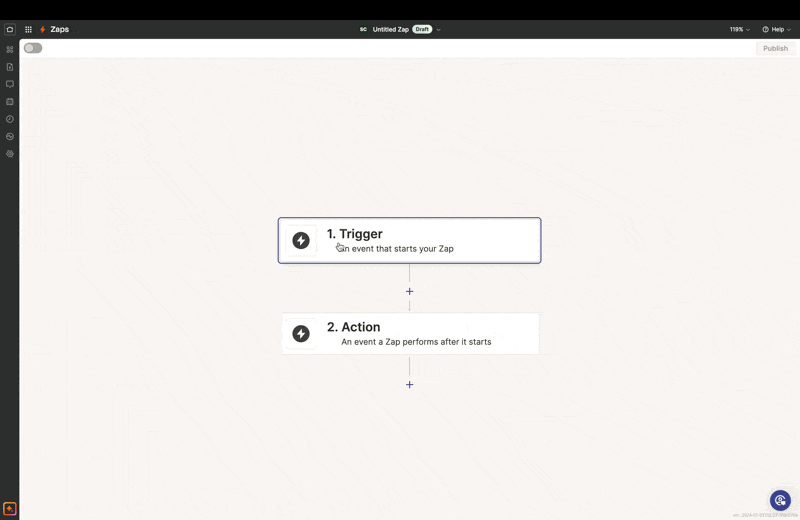Open the status activity sidebar icon
Screen dimensions: 800x520
pos(10,136)
